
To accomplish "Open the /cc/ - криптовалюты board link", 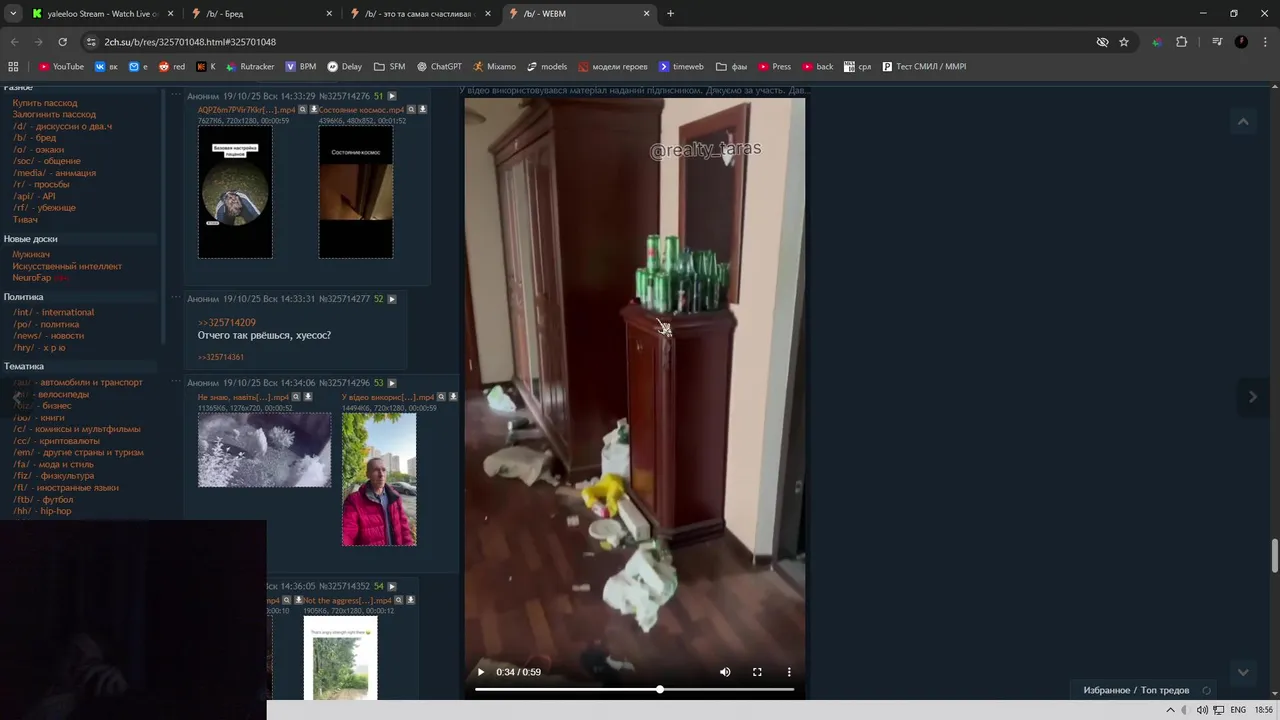I will click(57, 441).
